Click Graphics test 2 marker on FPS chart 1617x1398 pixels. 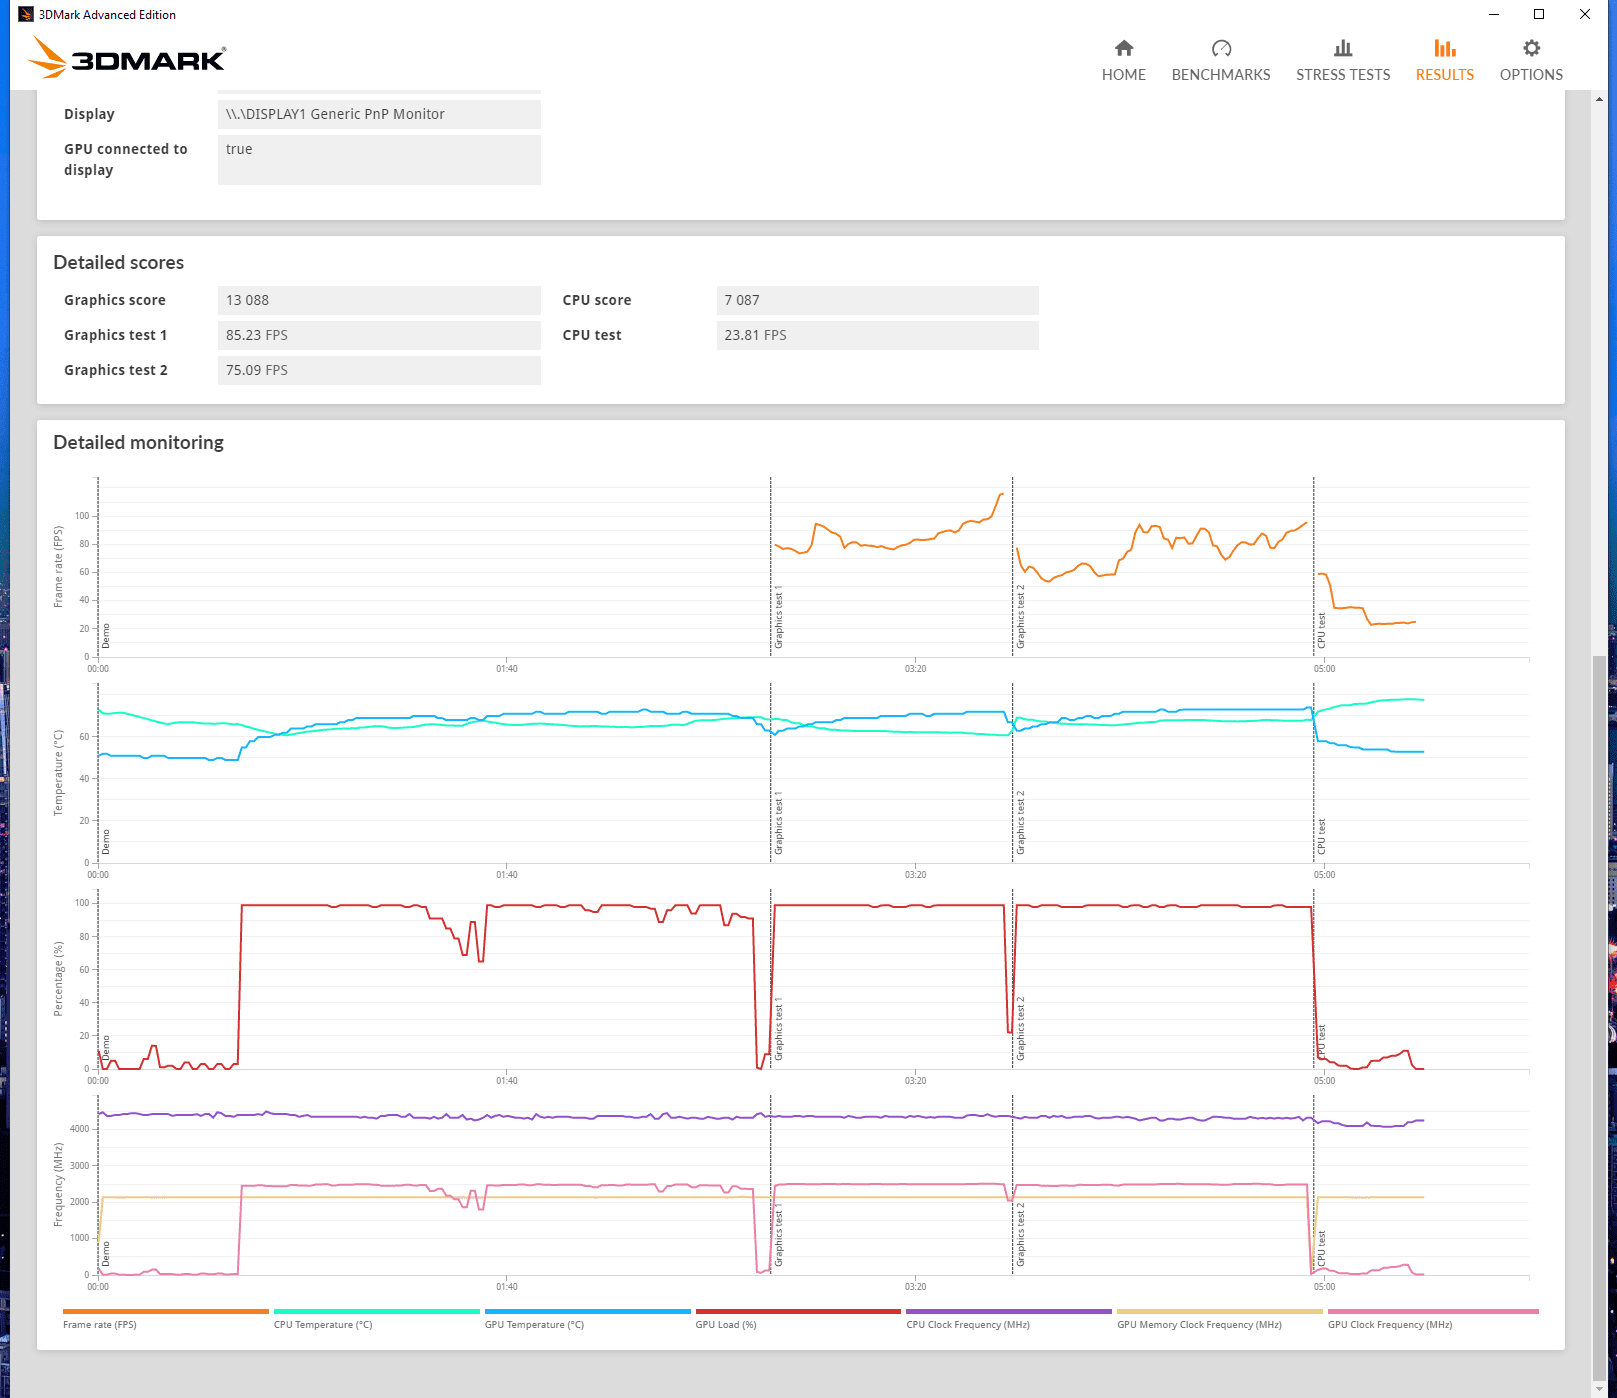click(1020, 617)
